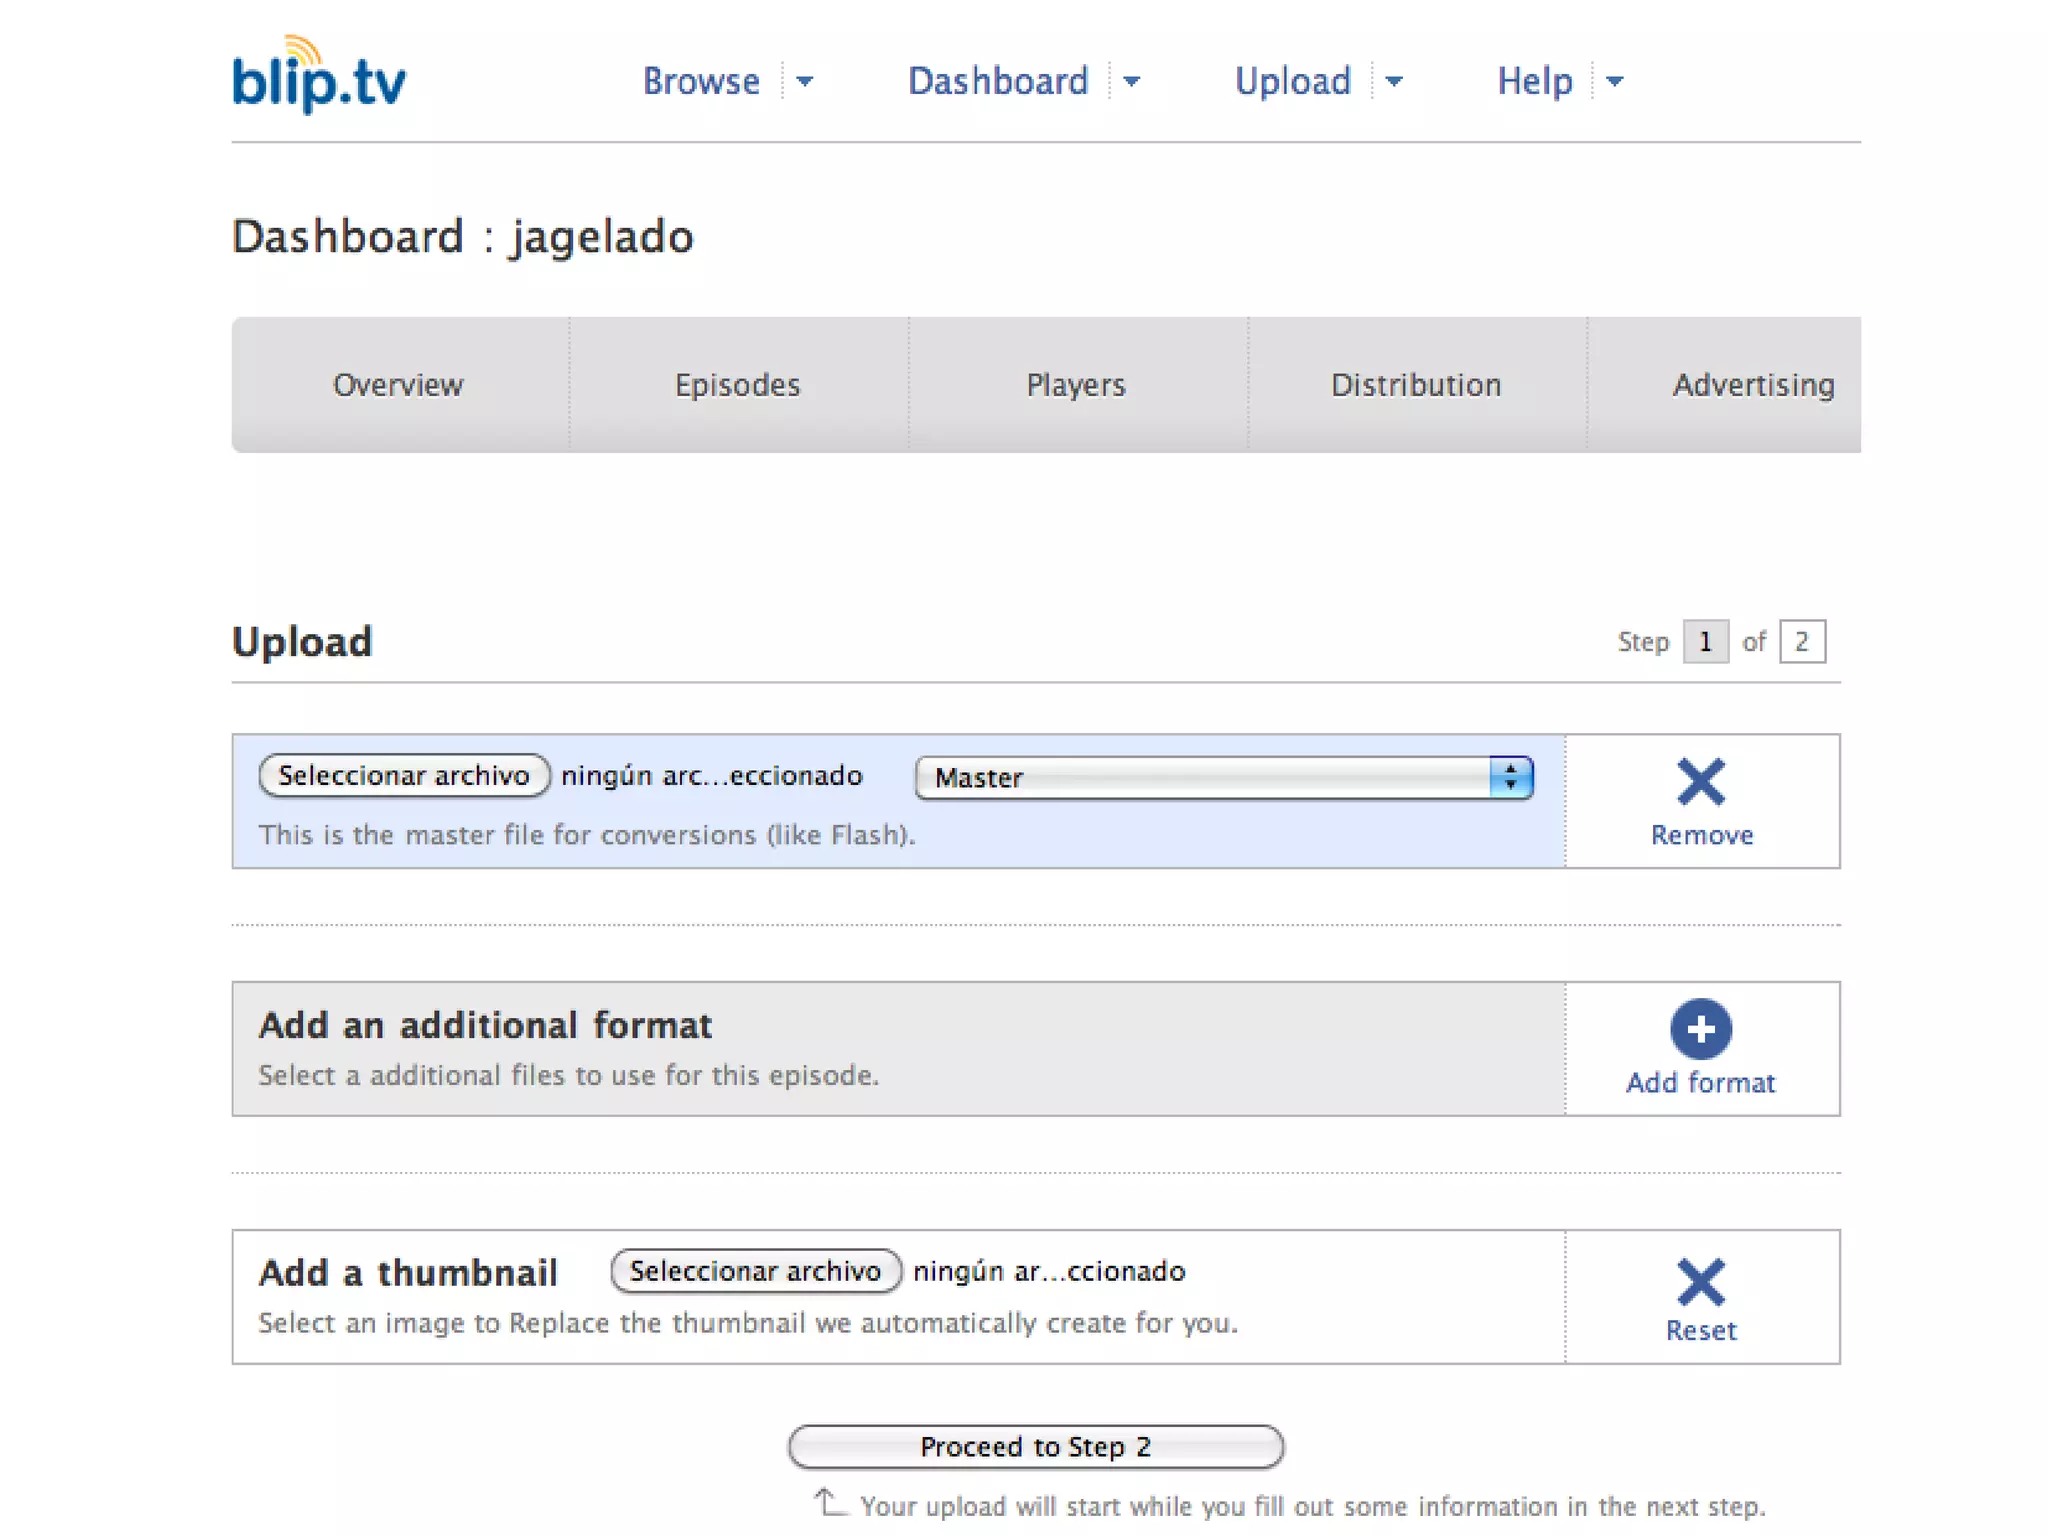Viewport: 2048px width, 1535px height.
Task: Switch to the Overview tab
Action: 398,385
